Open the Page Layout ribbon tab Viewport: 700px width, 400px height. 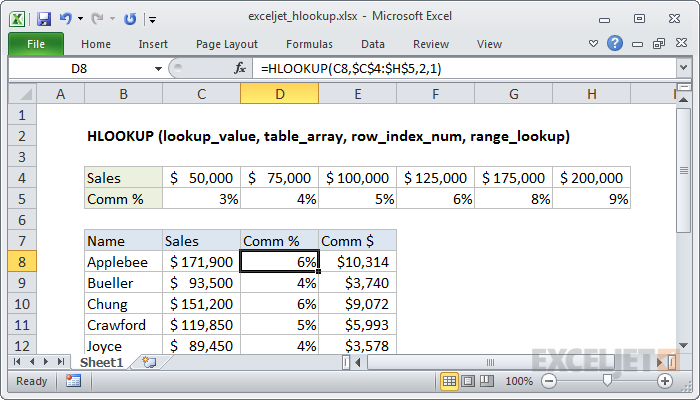(x=227, y=44)
